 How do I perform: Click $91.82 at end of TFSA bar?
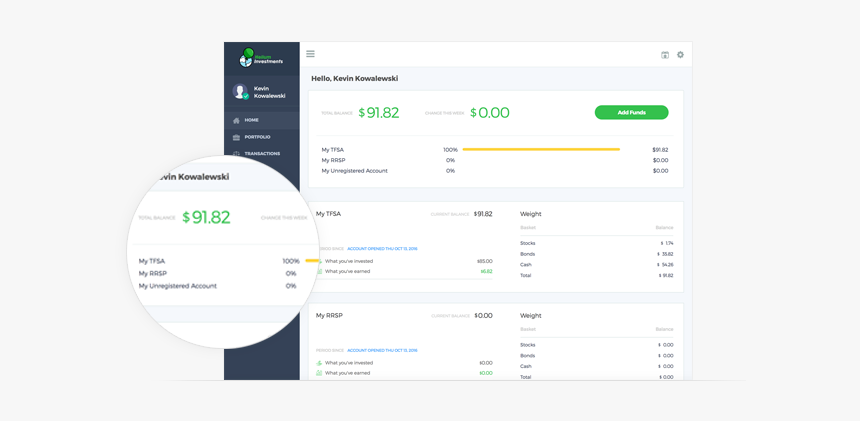click(x=660, y=150)
